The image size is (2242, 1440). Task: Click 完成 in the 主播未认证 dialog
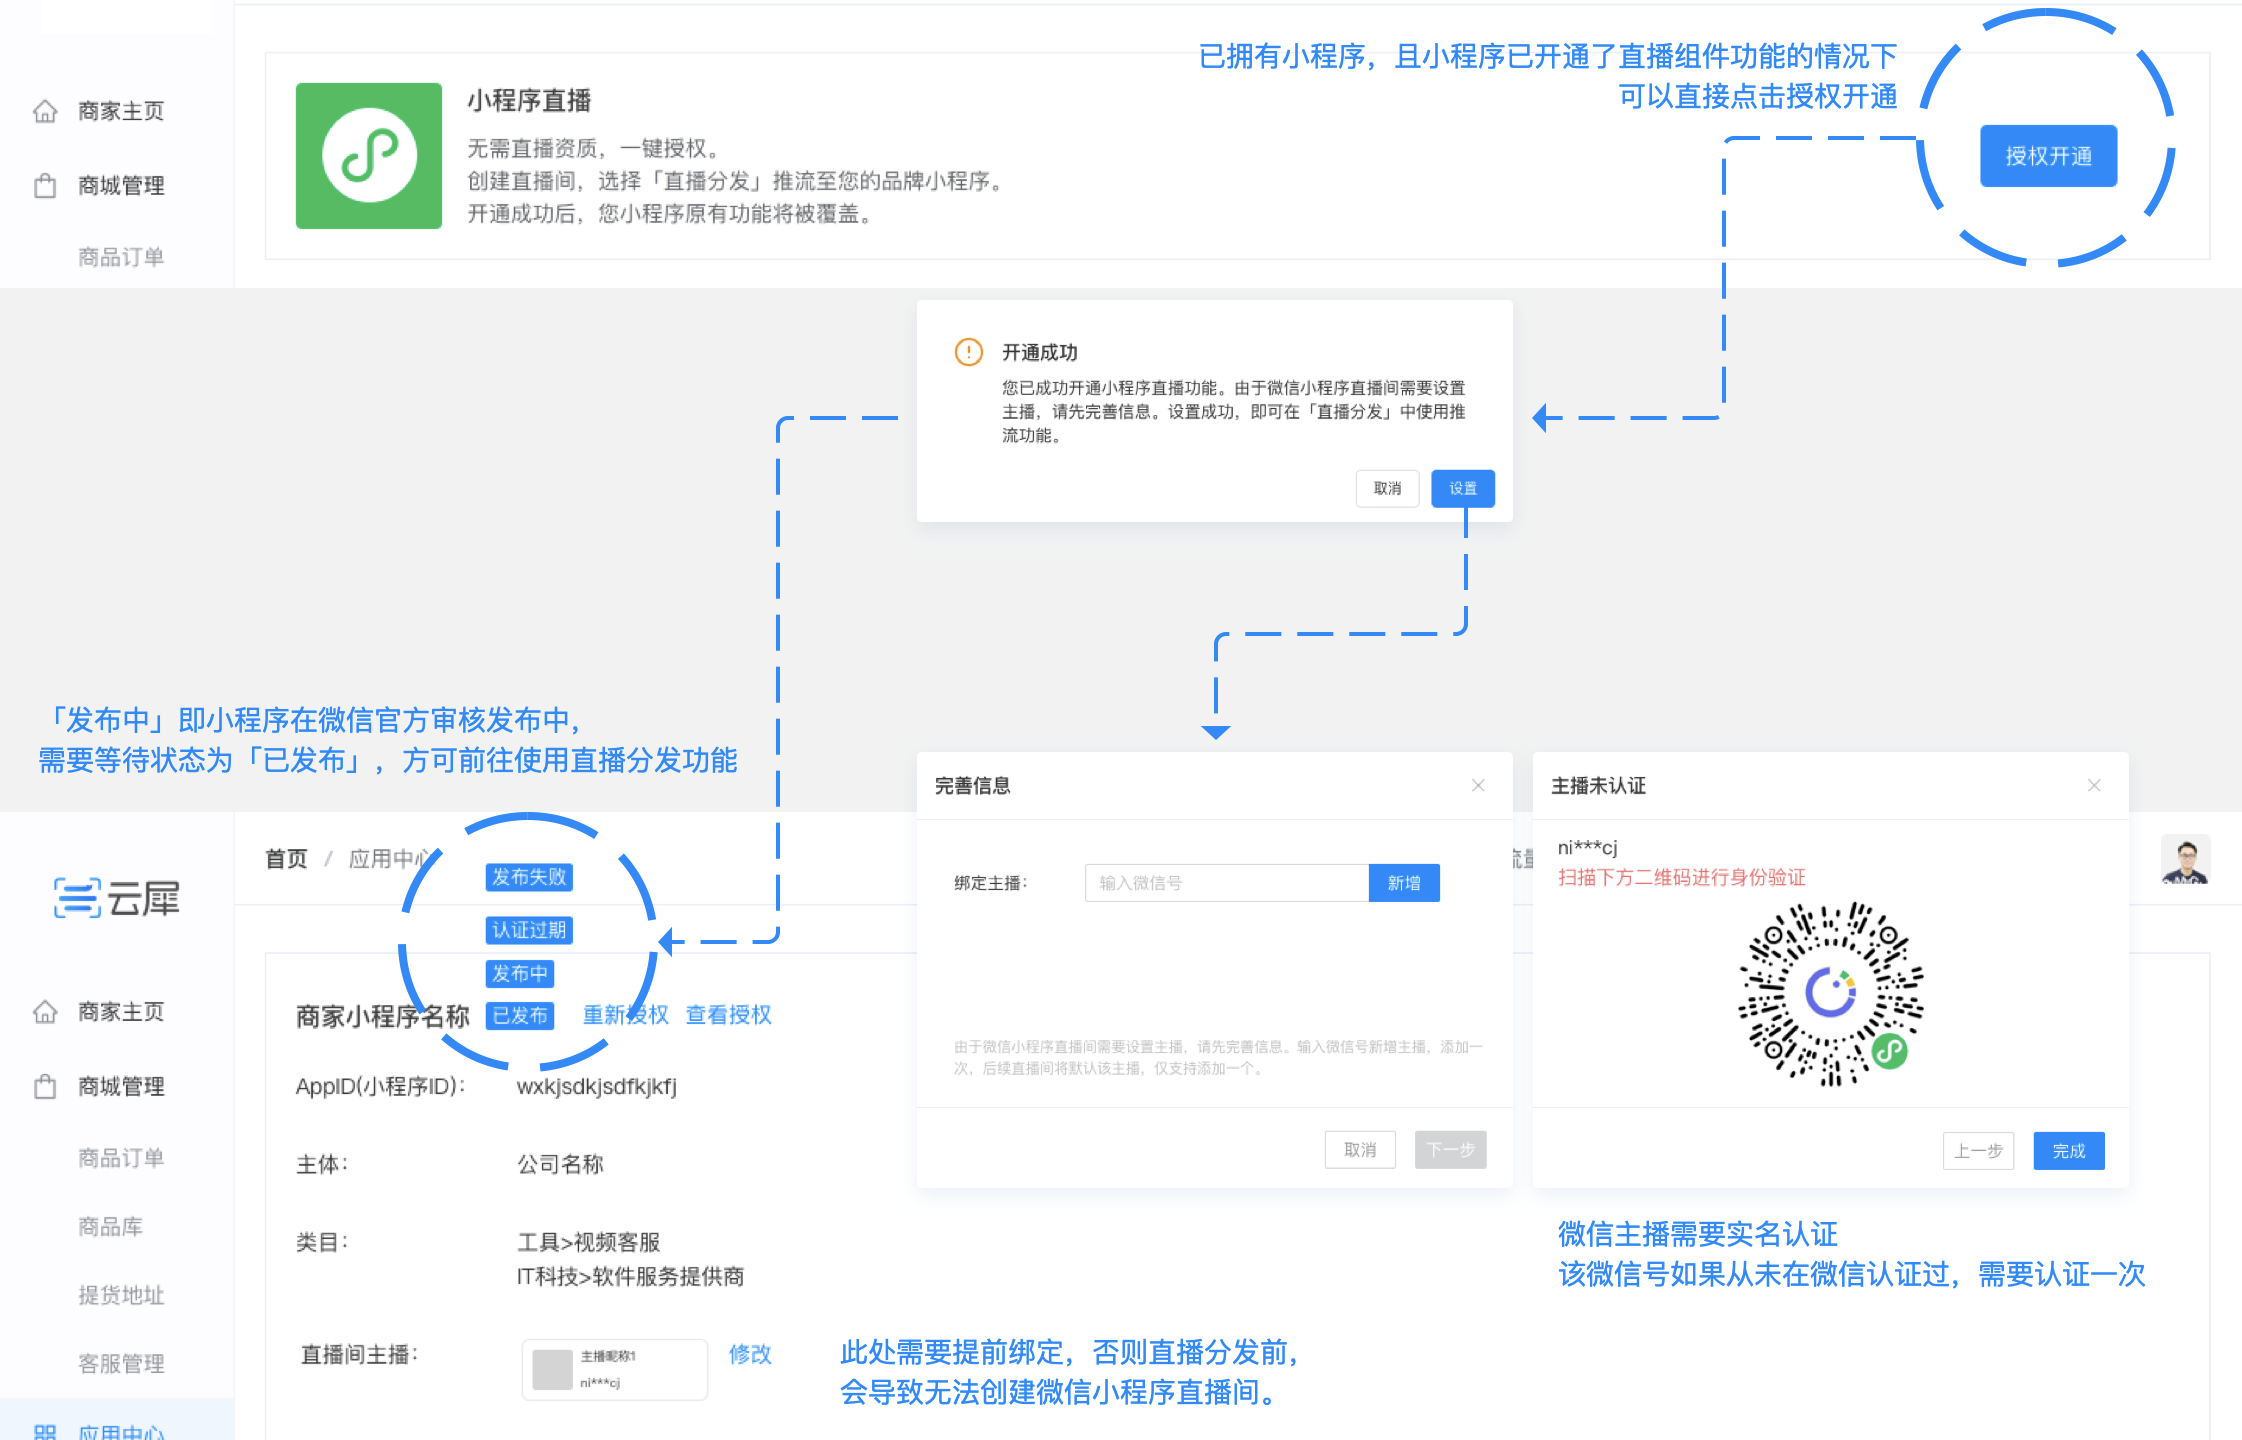point(2069,1151)
